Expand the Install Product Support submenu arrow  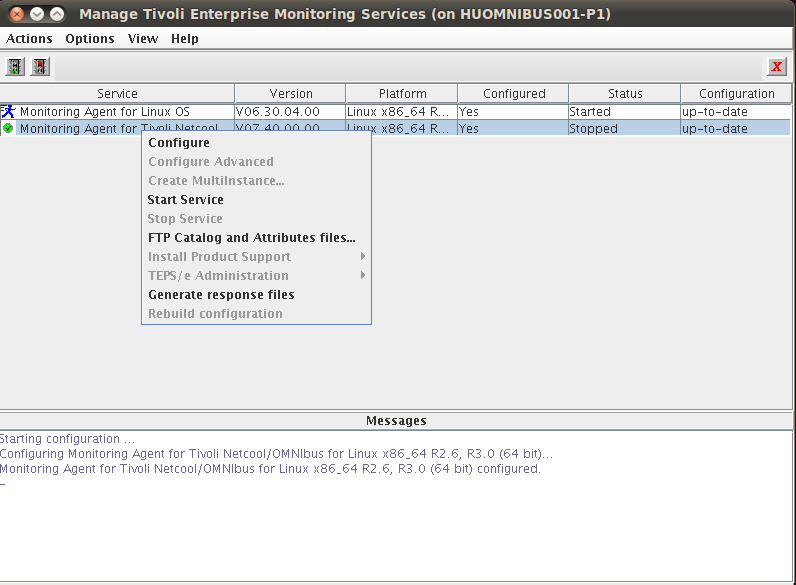(362, 256)
